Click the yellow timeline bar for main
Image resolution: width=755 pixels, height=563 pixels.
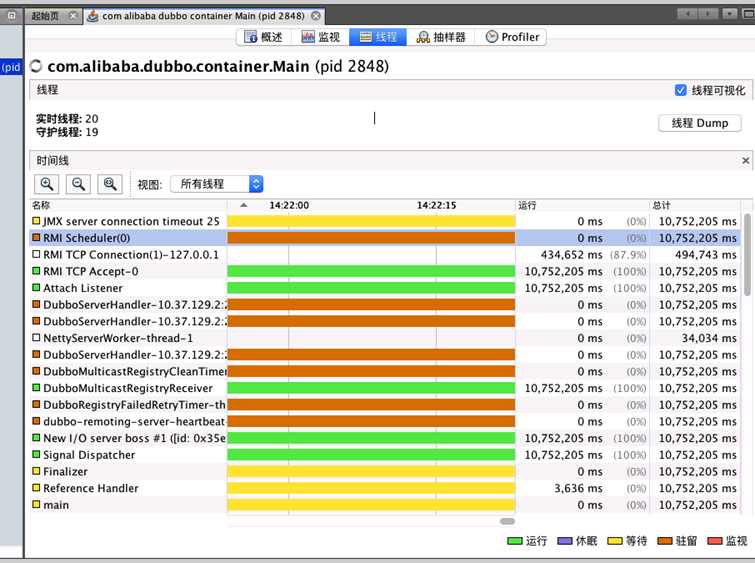coord(371,505)
